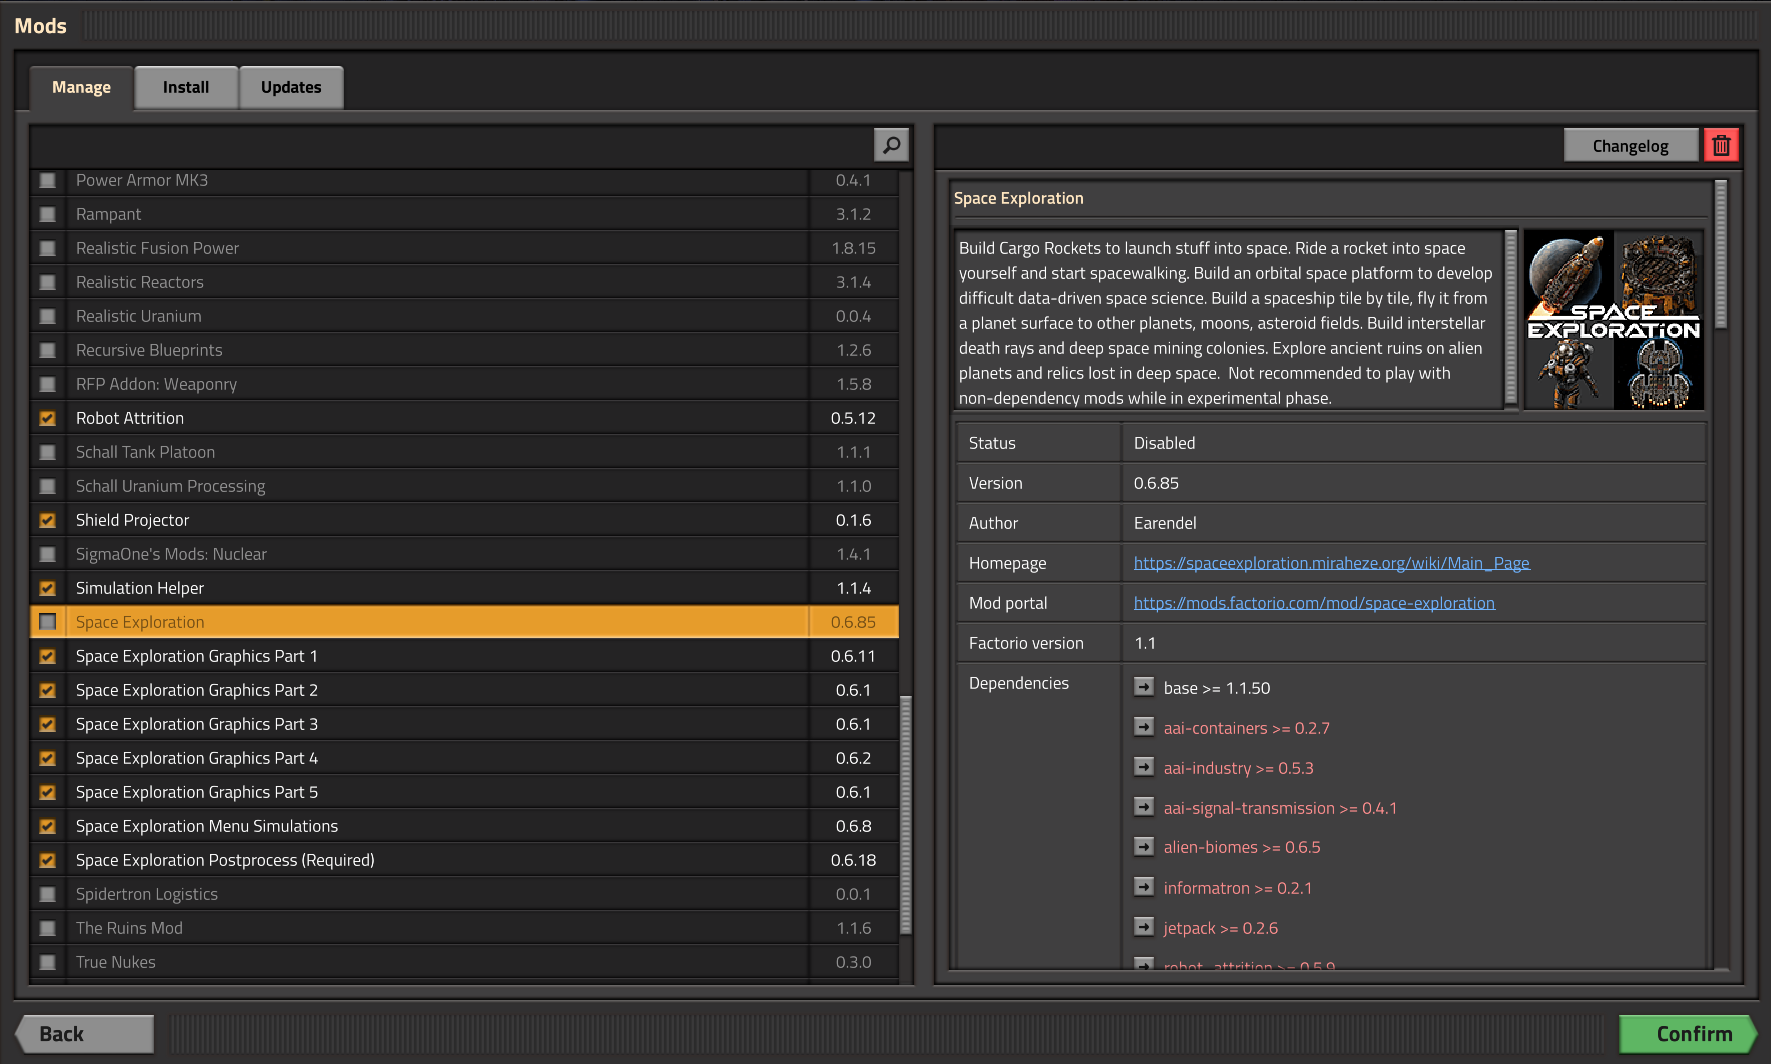
Task: Click the Back button
Action: coord(85,1034)
